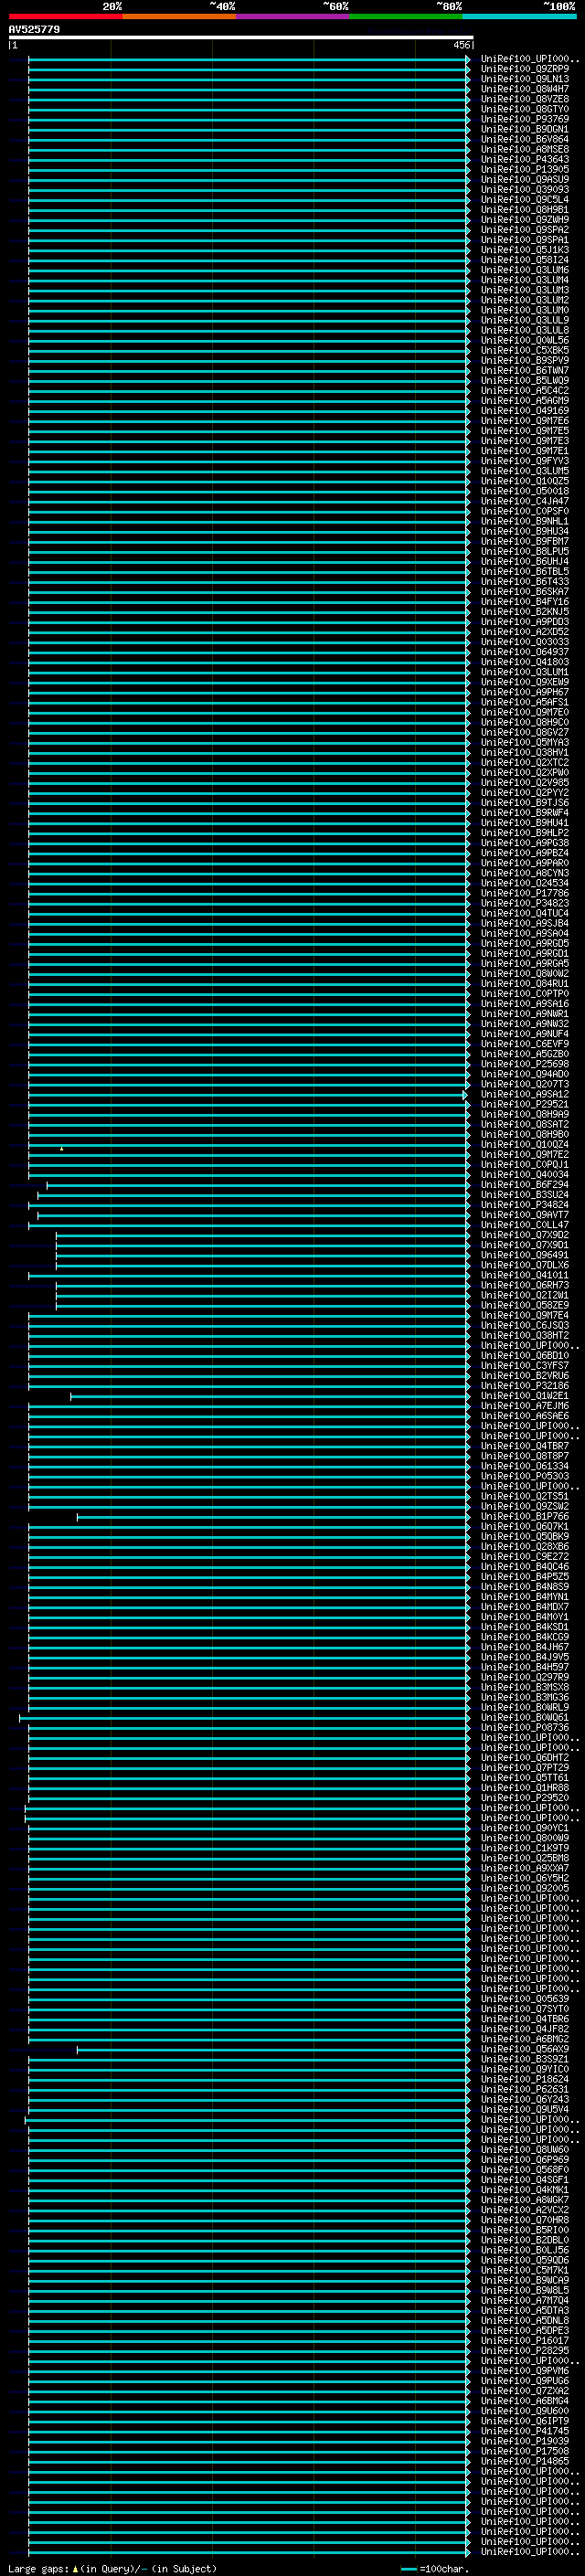The width and height of the screenshot is (585, 2576).
Task: Select the UniRef100_Q8UW60 row label
Action: click(525, 2149)
